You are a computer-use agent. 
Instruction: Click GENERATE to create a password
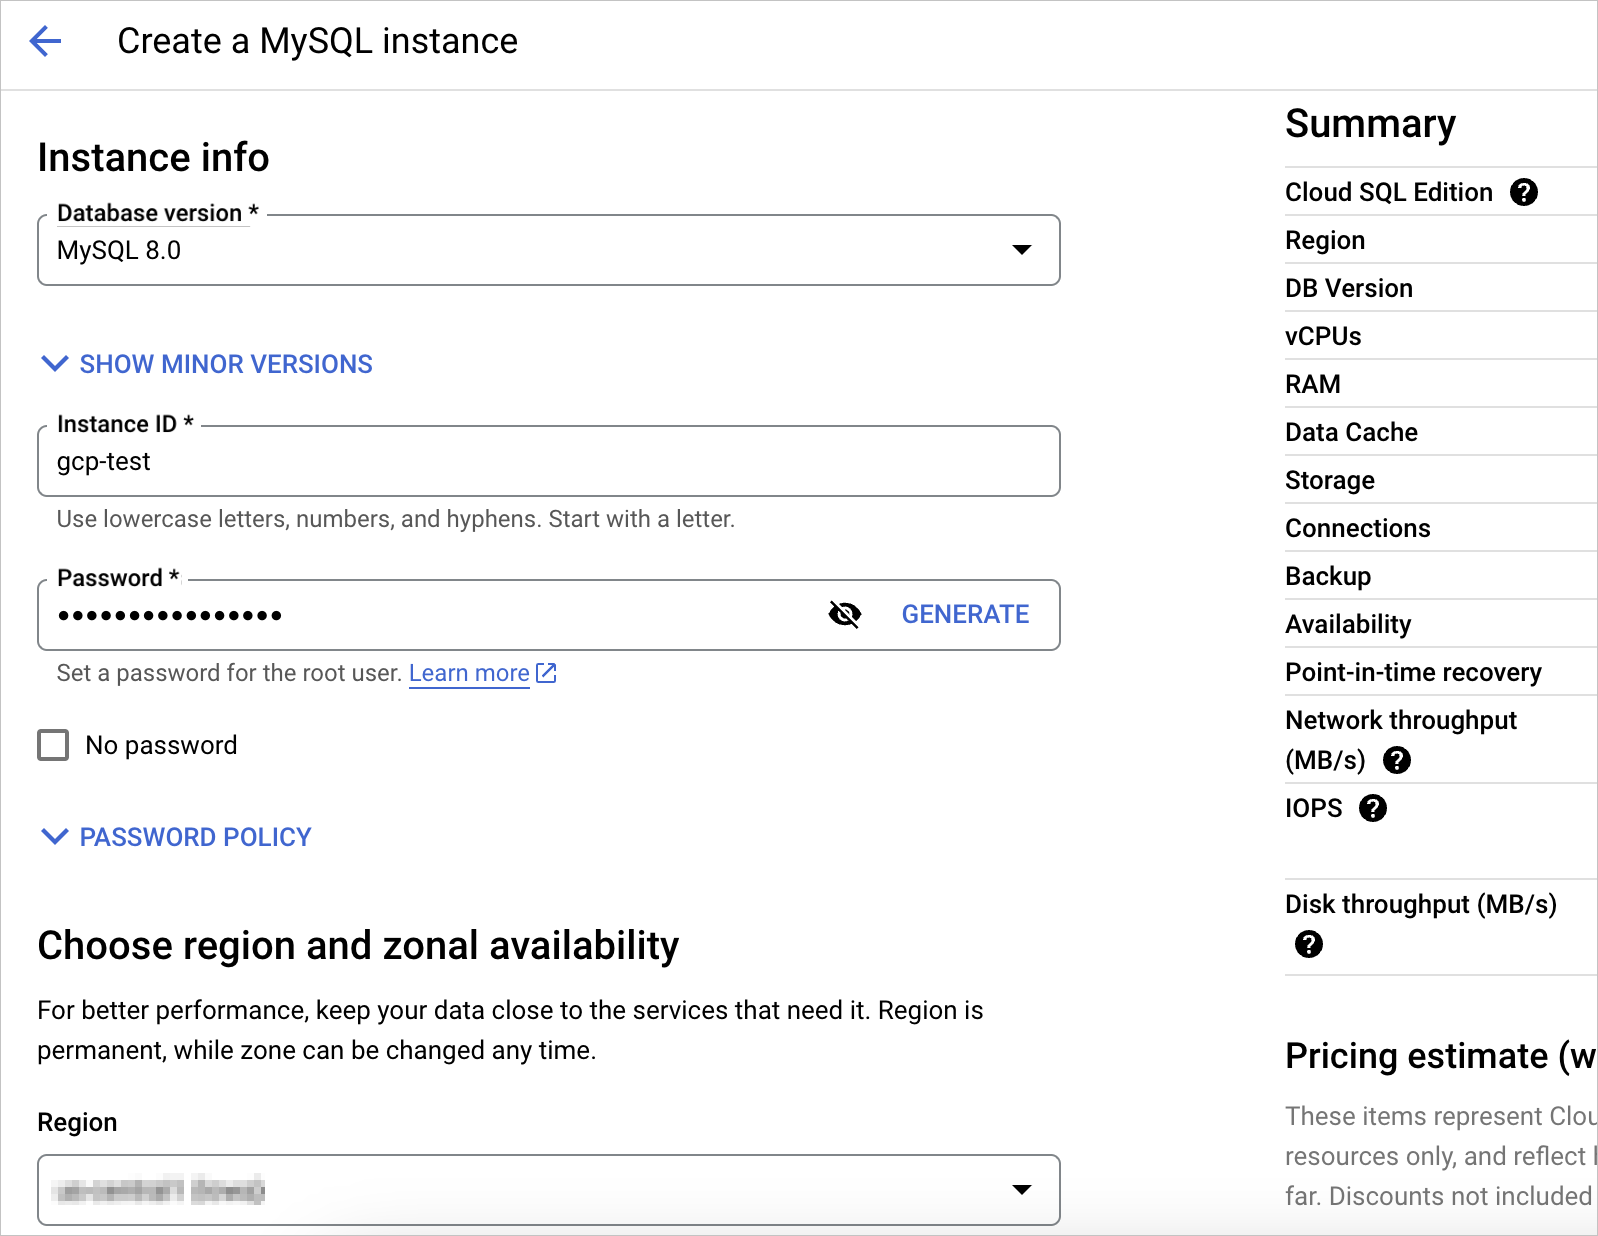pyautogui.click(x=965, y=614)
